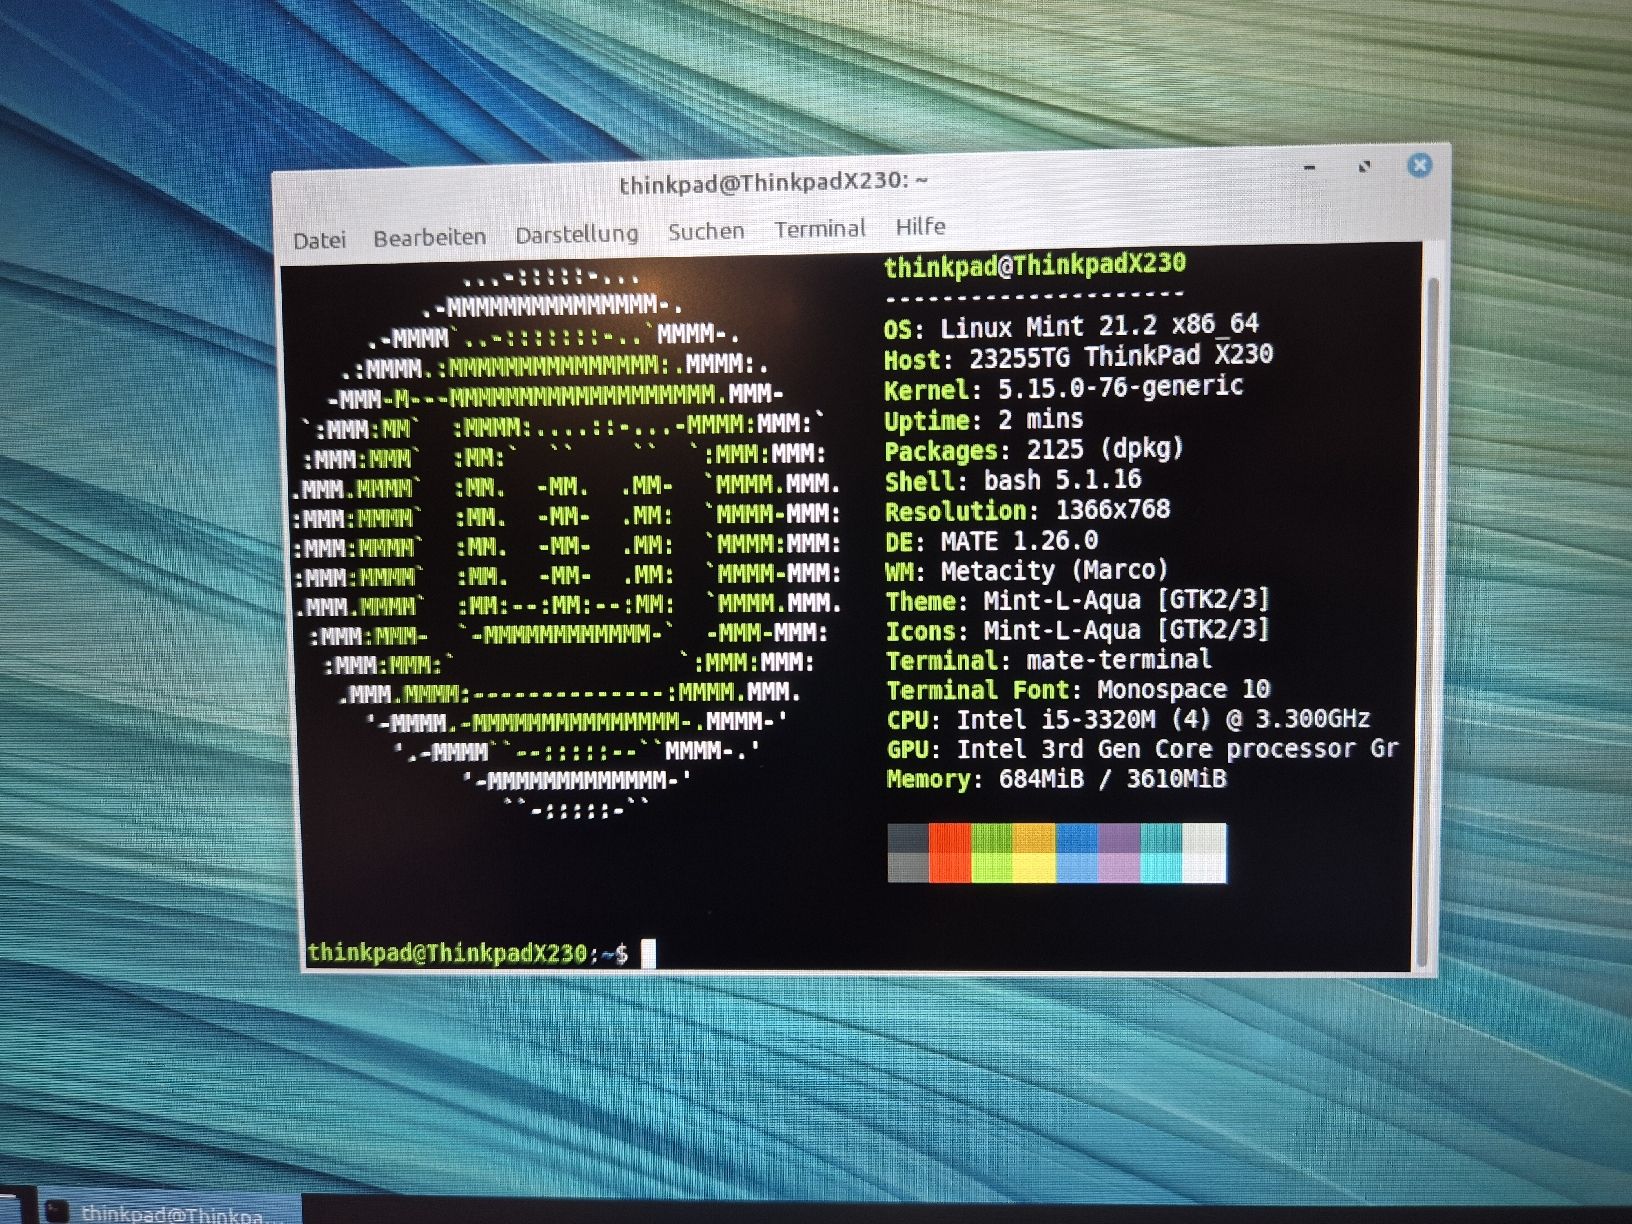This screenshot has width=1632, height=1224.
Task: Click the 'CPU: Intel i5-3320M' line
Action: tap(1129, 719)
